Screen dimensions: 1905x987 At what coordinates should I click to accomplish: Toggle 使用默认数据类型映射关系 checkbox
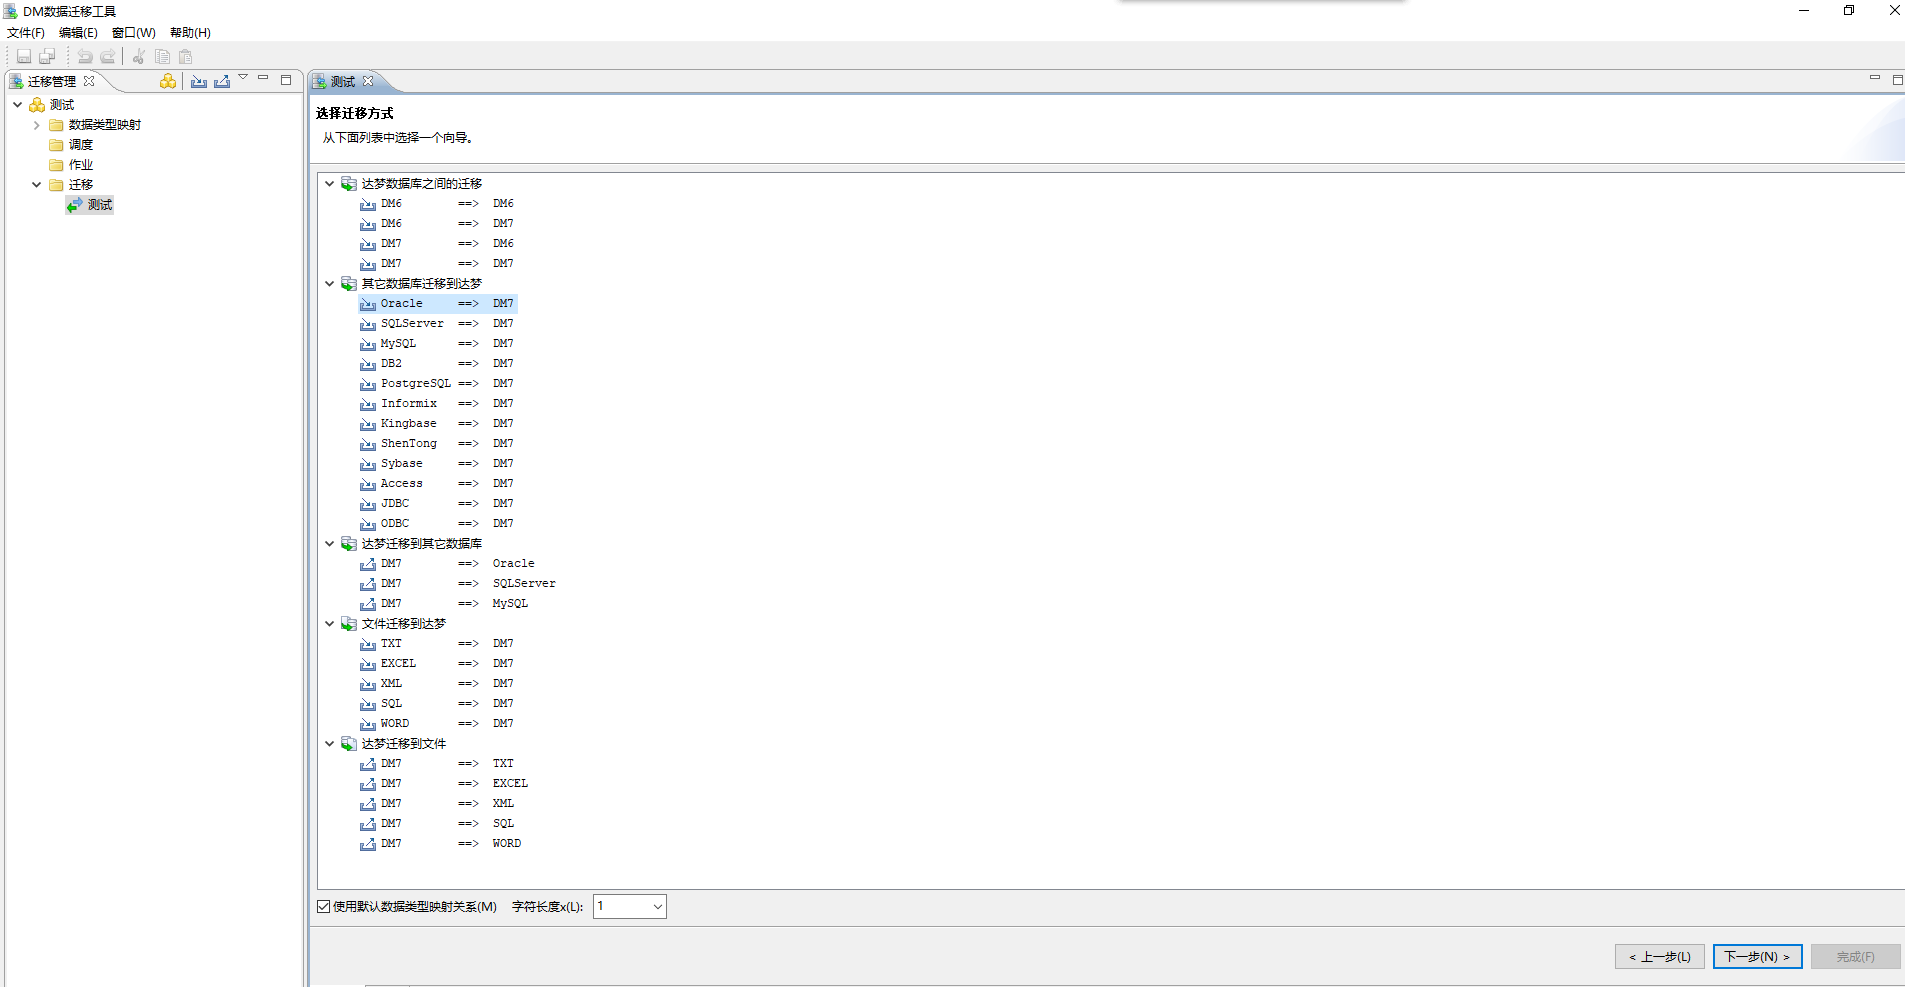(323, 907)
